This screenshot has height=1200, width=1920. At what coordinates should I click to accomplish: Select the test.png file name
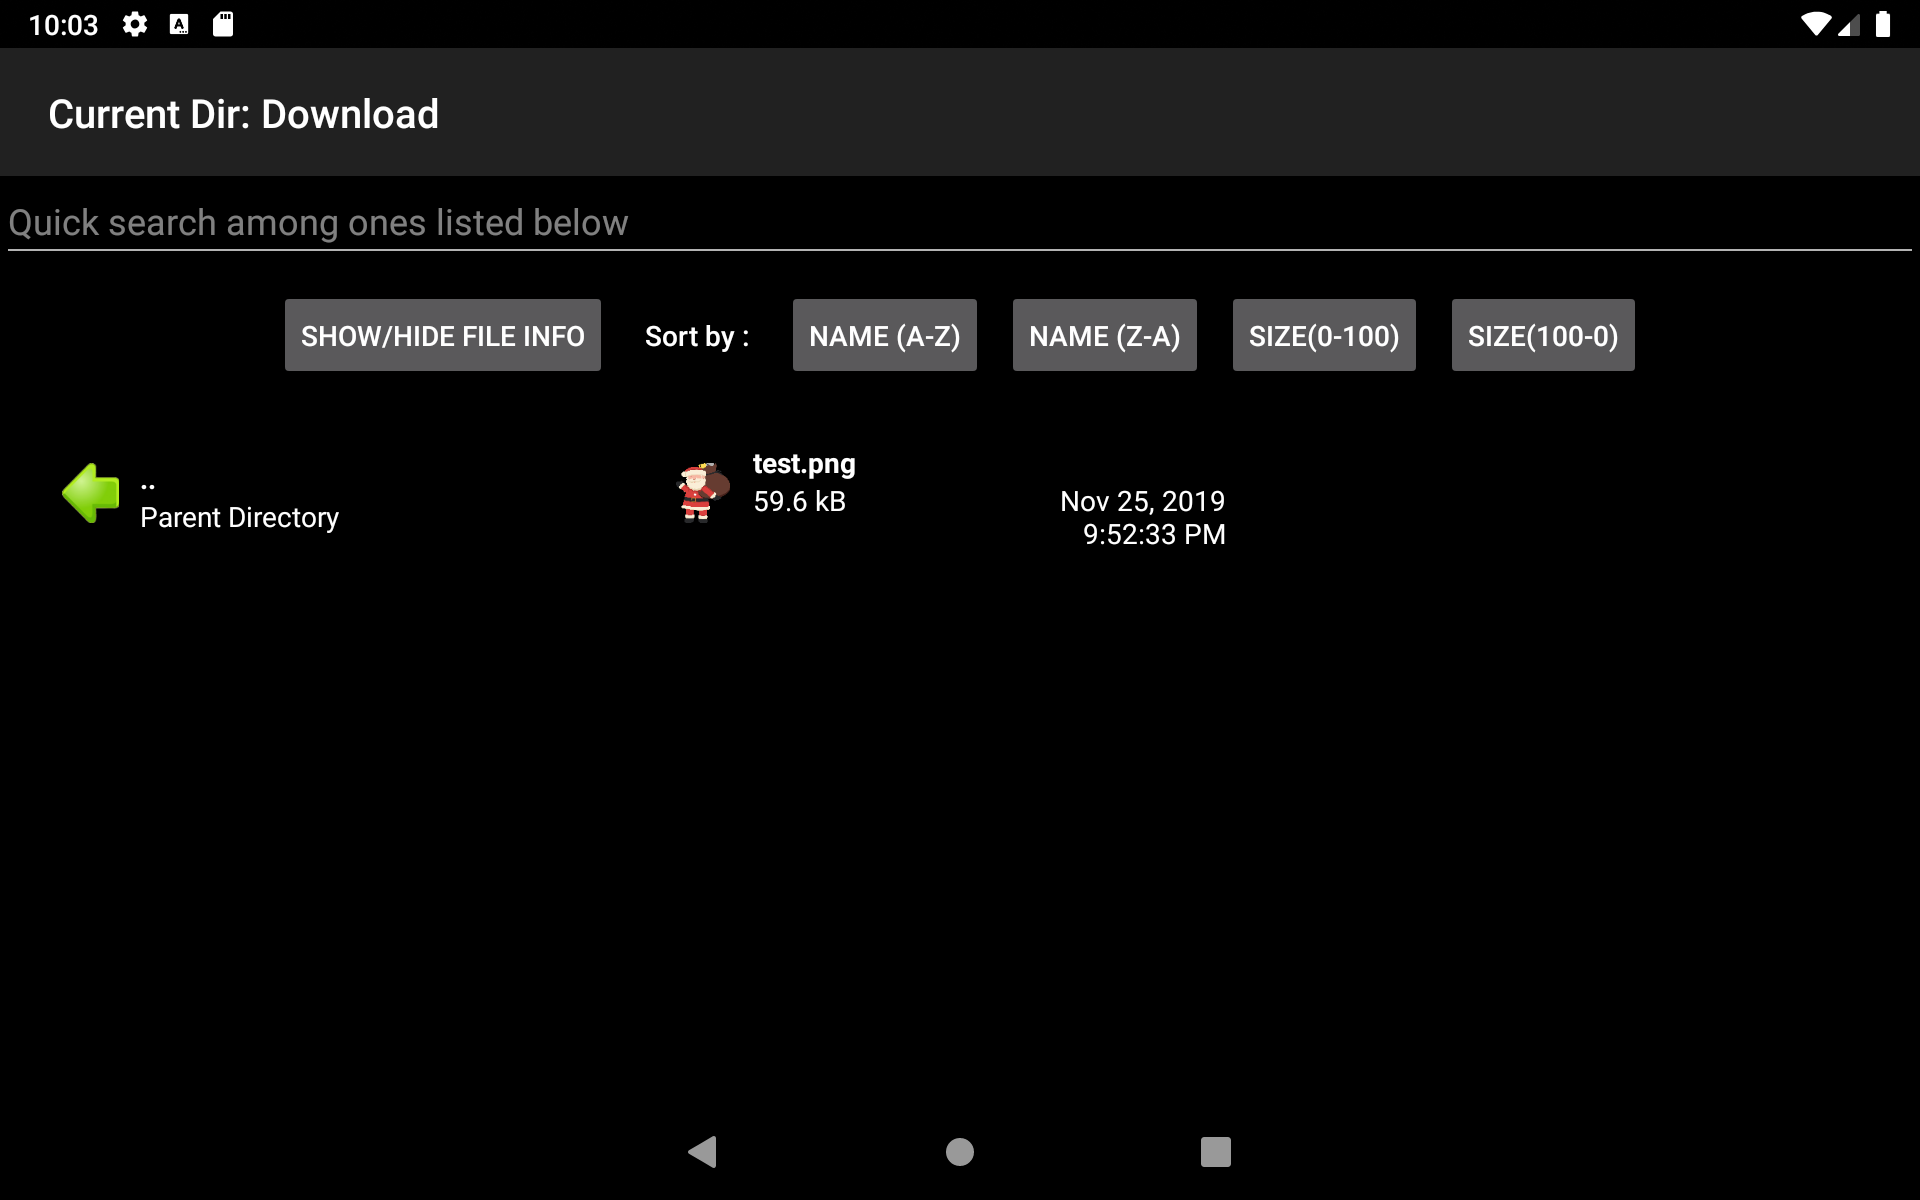(804, 464)
